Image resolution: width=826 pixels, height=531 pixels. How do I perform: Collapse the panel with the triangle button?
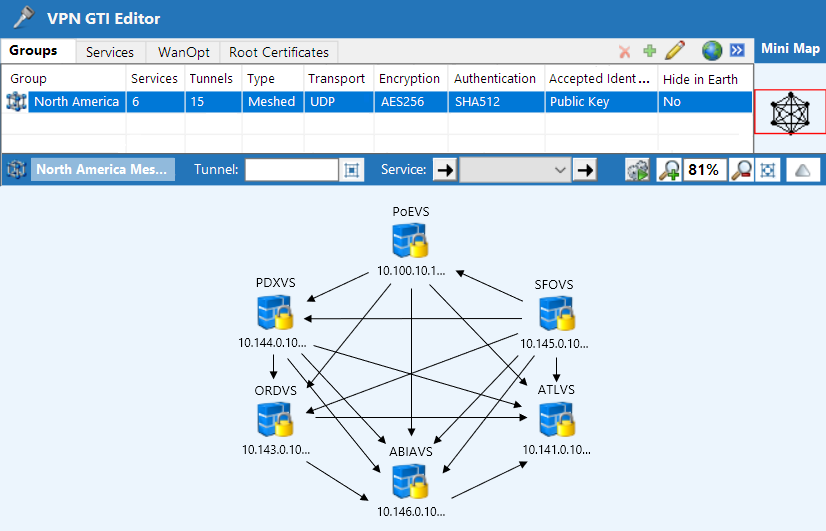(803, 170)
